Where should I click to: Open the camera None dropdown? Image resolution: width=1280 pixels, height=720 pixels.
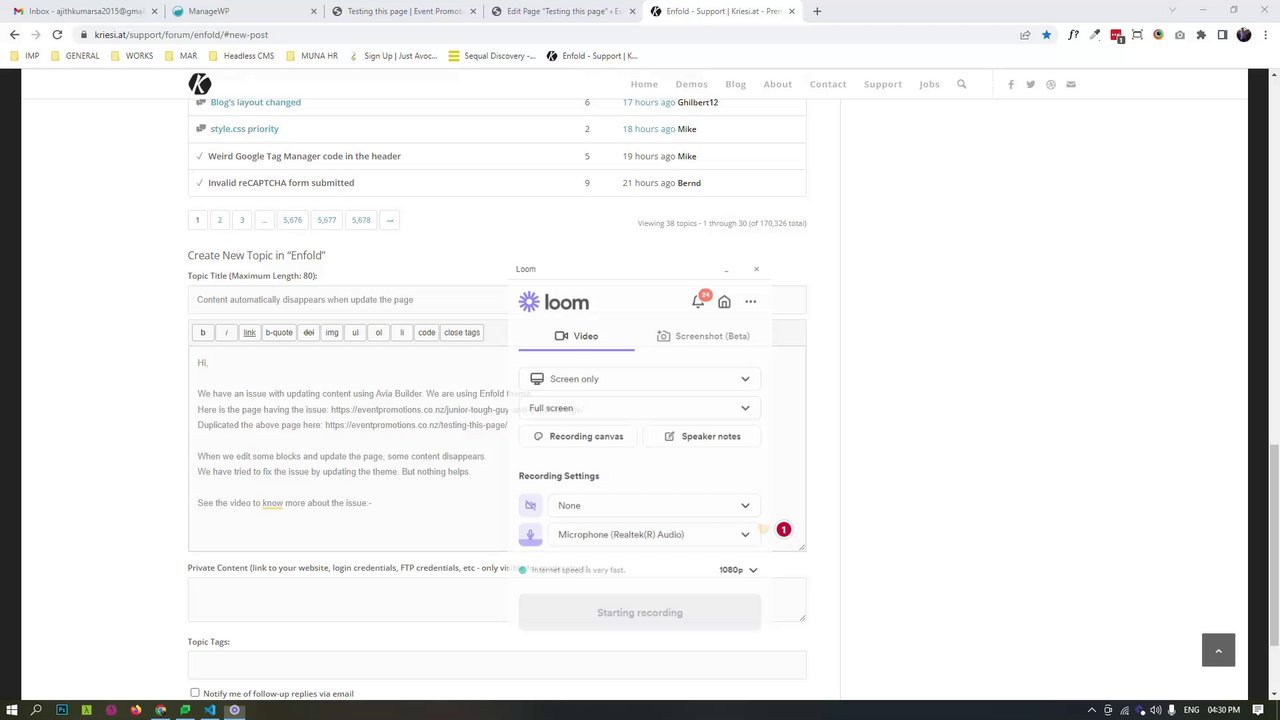[x=654, y=505]
